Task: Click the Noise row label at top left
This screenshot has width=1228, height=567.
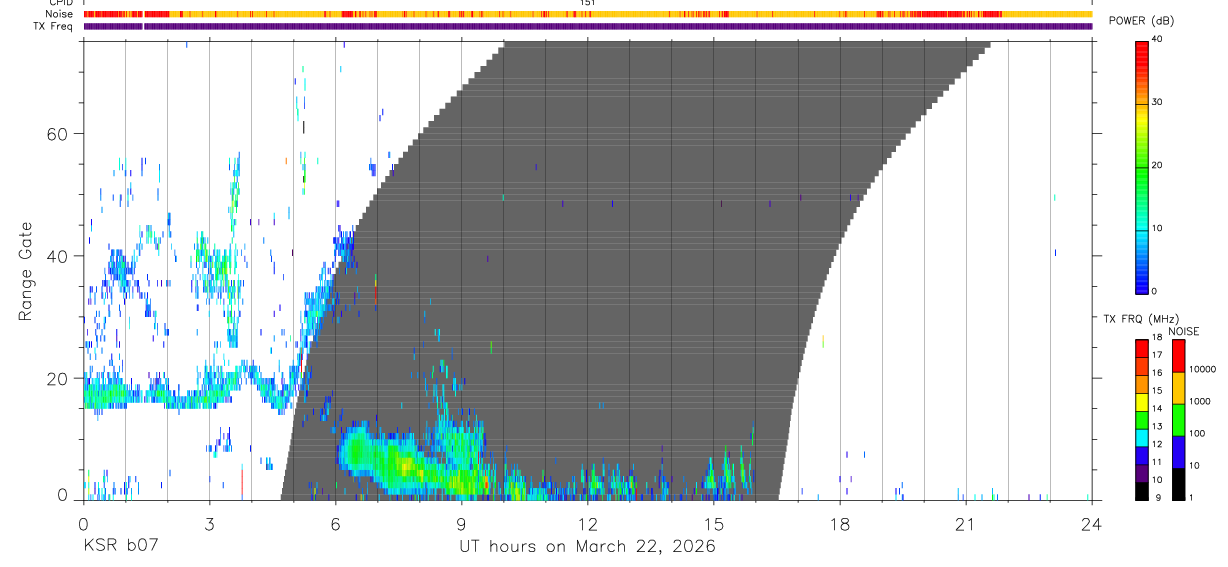Action: click(61, 14)
